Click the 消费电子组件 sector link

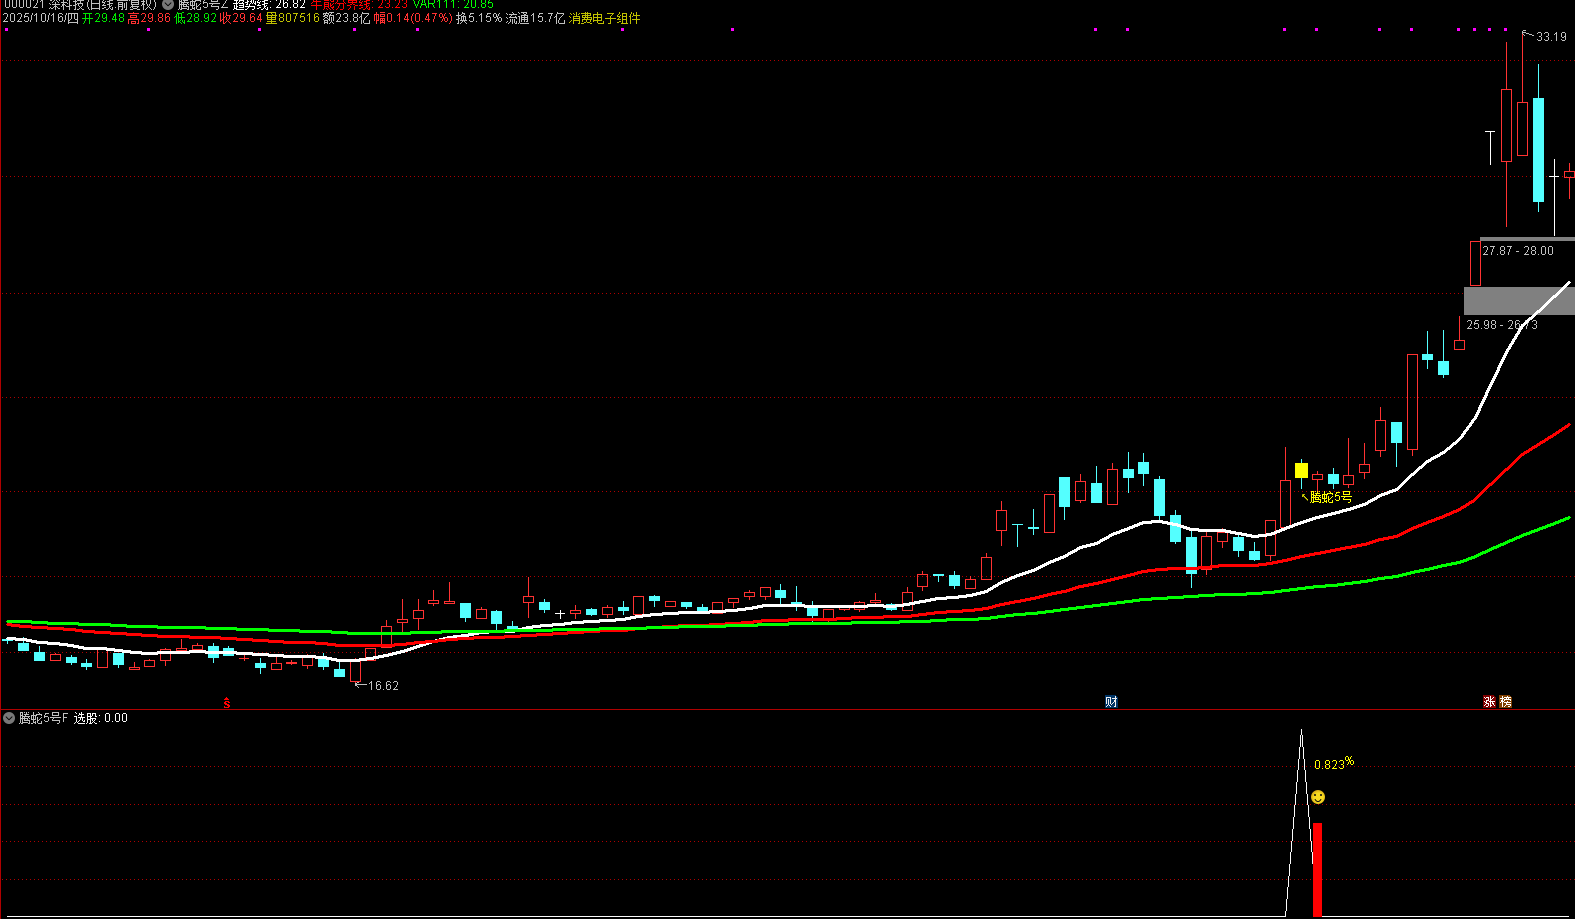click(x=604, y=18)
